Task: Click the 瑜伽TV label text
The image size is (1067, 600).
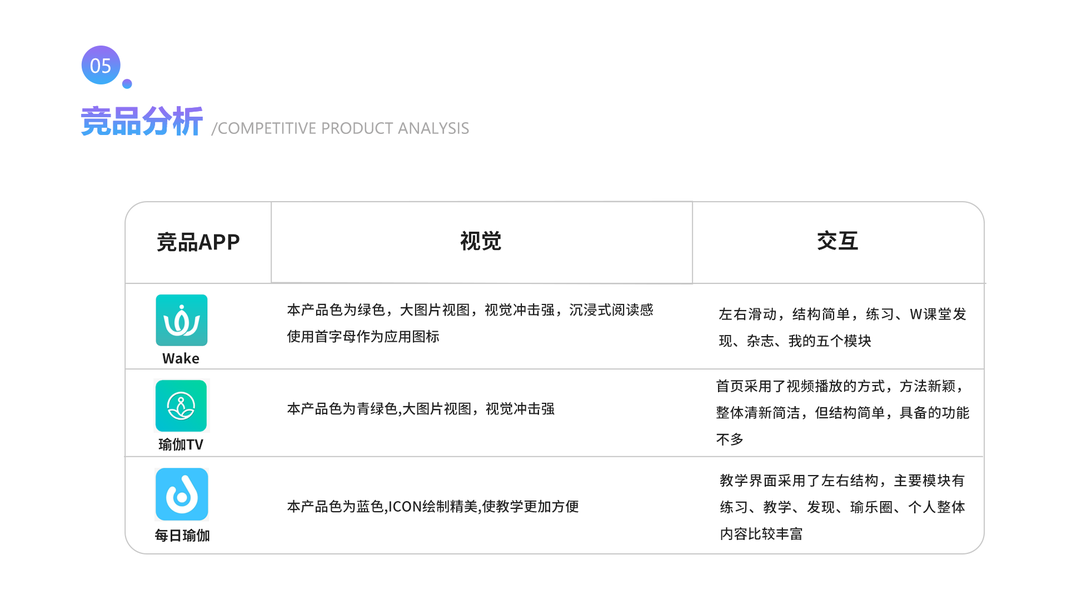Action: click(181, 444)
